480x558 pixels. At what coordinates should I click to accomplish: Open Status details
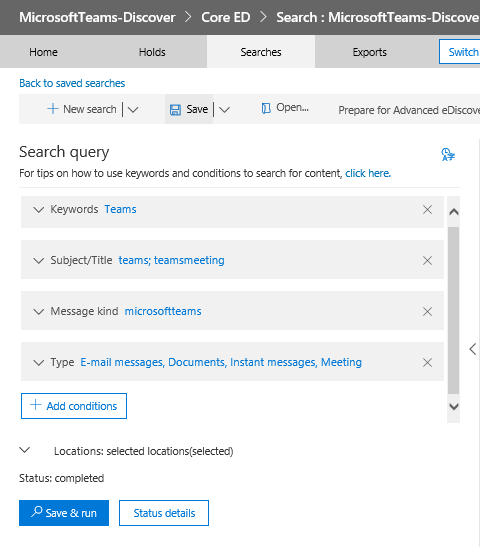(164, 513)
